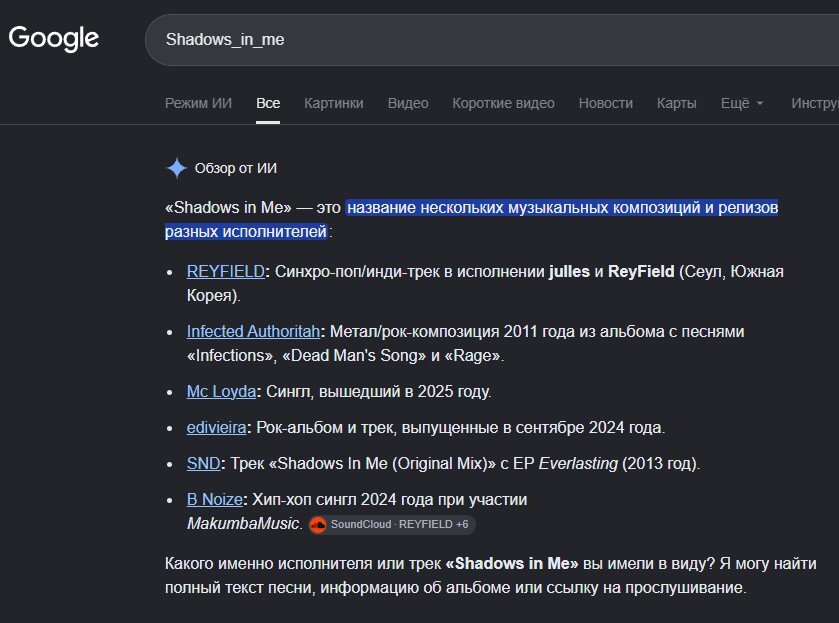Open the Карты tab
The image size is (839, 623).
(677, 103)
